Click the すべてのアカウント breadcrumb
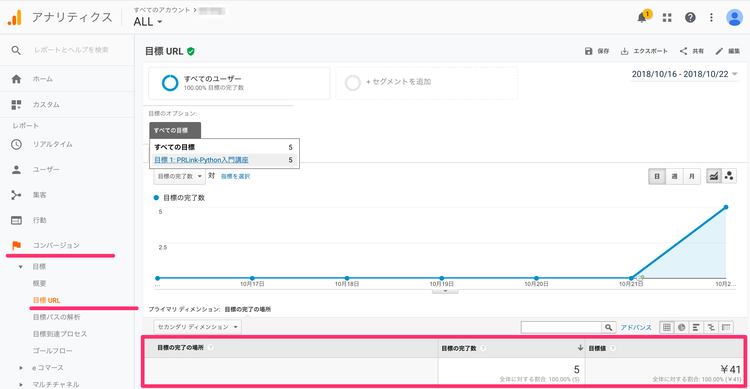The image size is (750, 389). coord(162,10)
